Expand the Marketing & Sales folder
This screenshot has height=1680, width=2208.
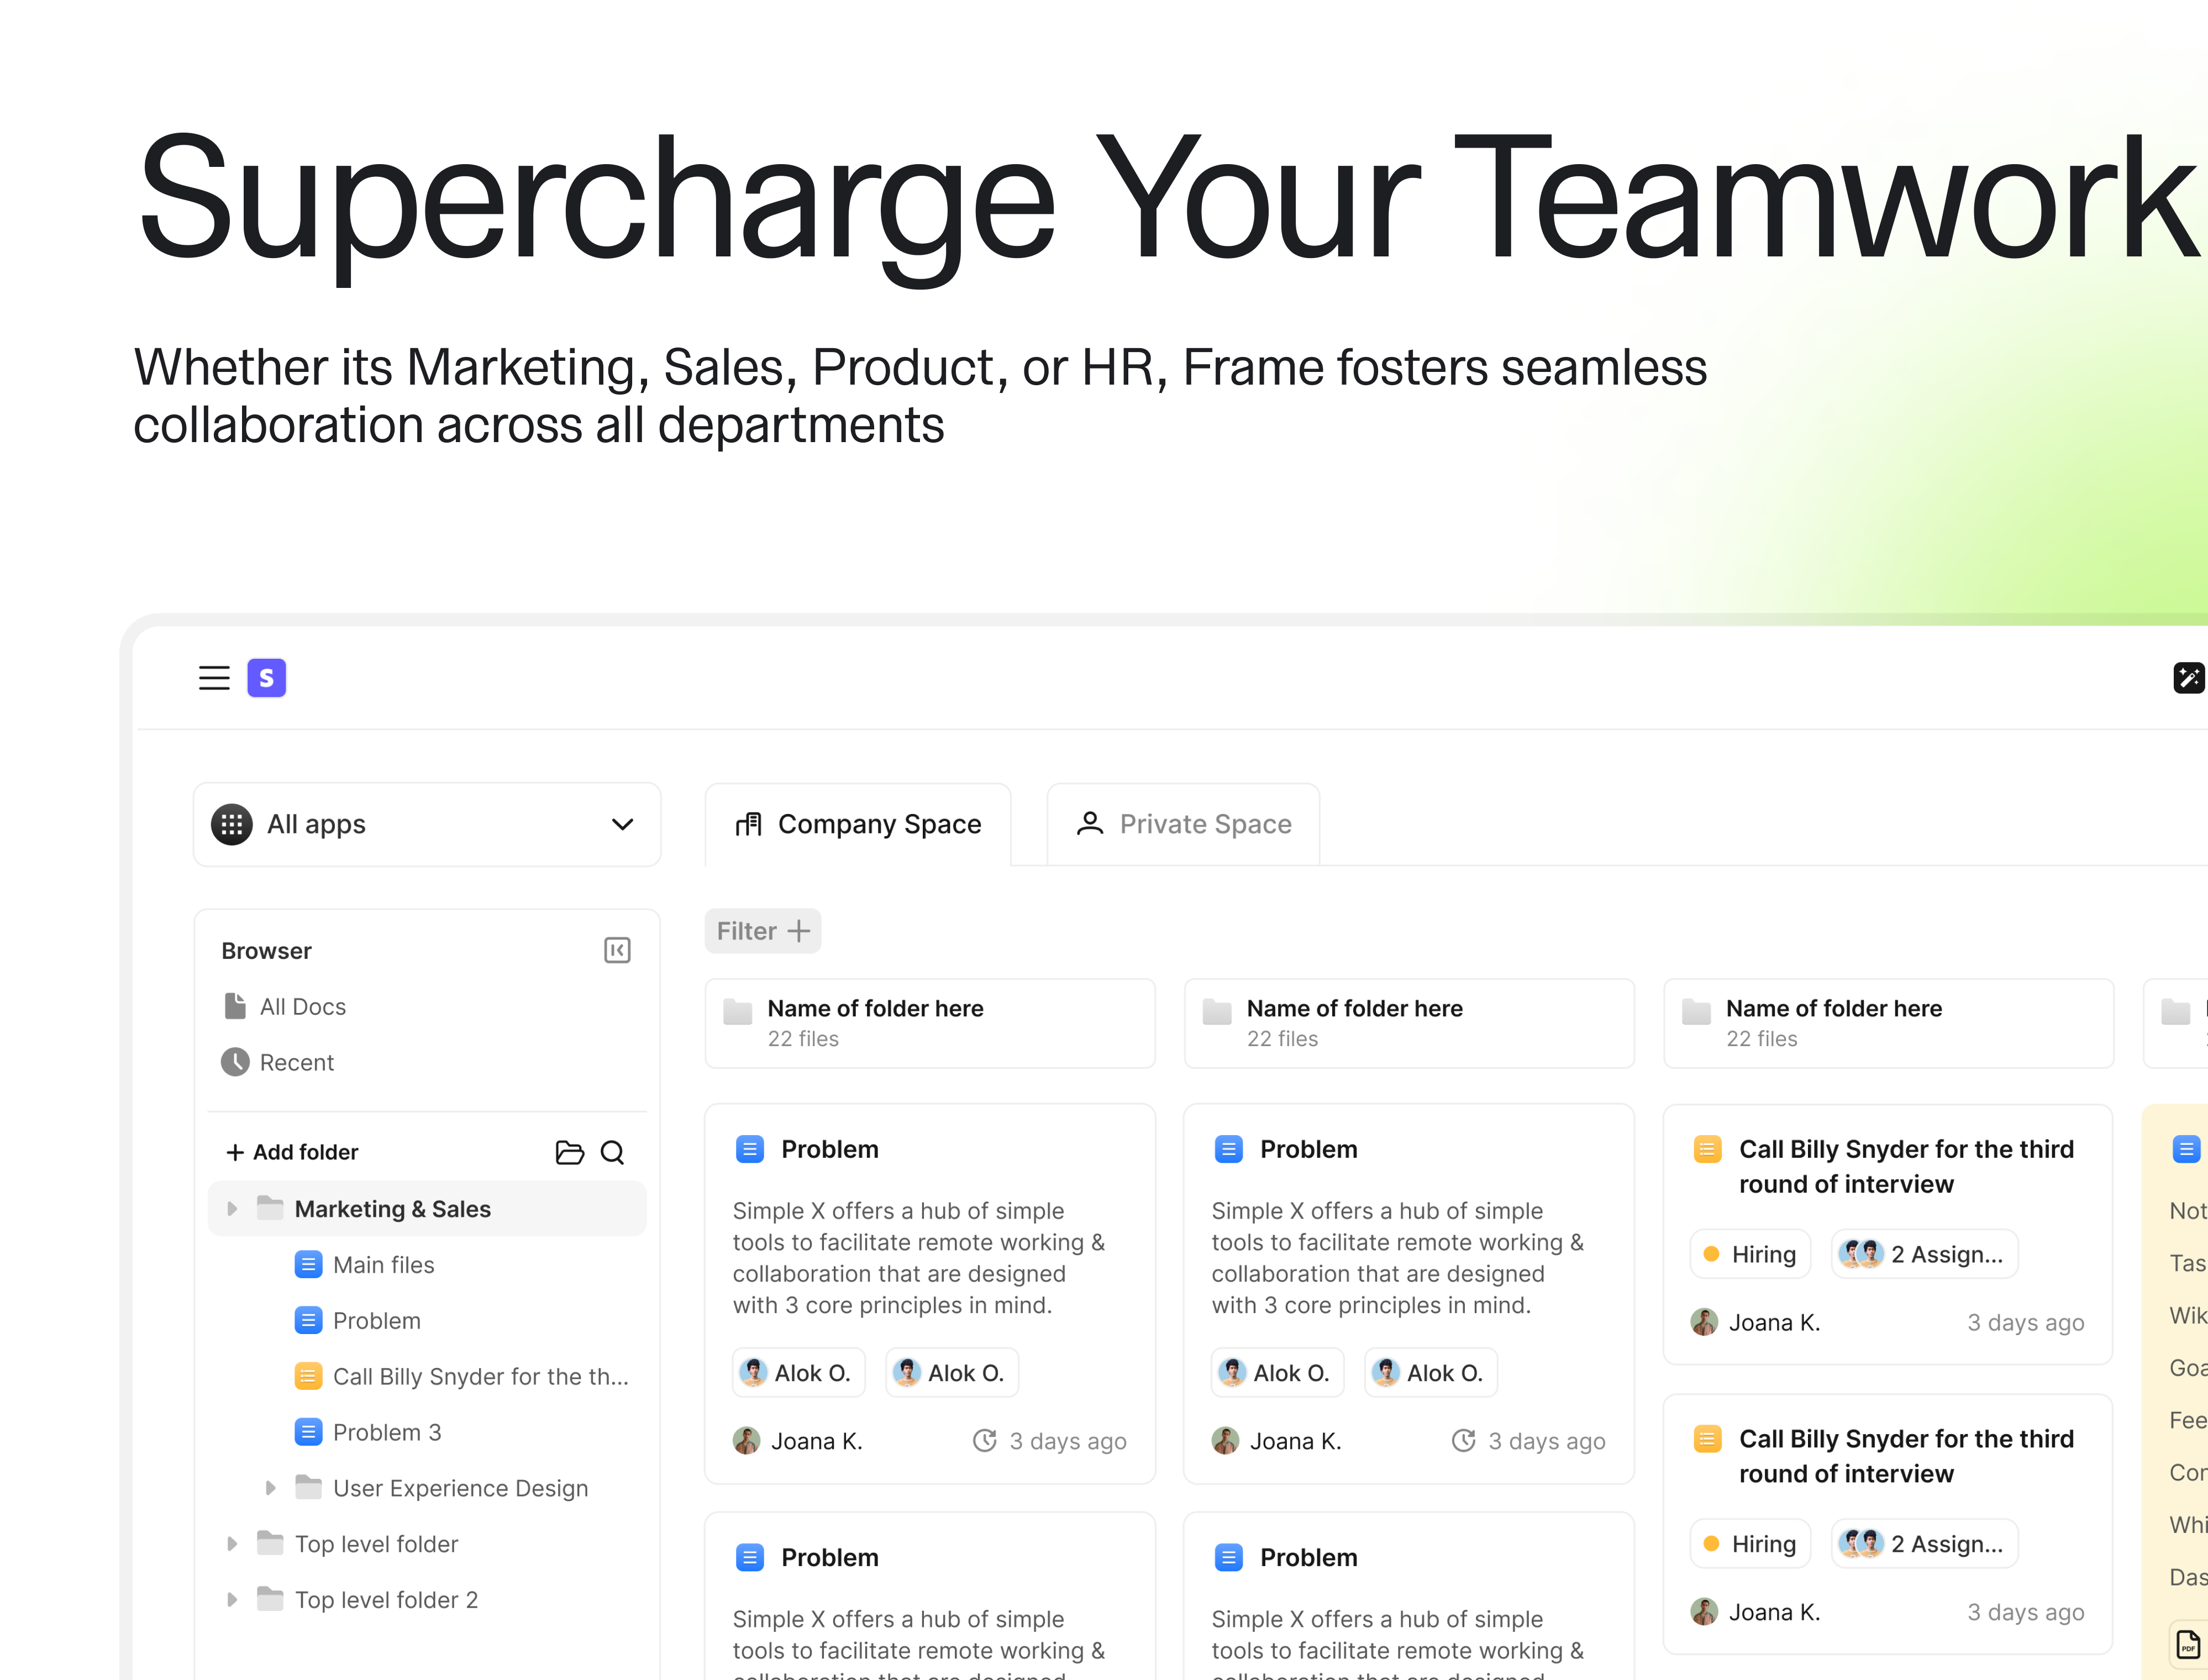pos(232,1208)
